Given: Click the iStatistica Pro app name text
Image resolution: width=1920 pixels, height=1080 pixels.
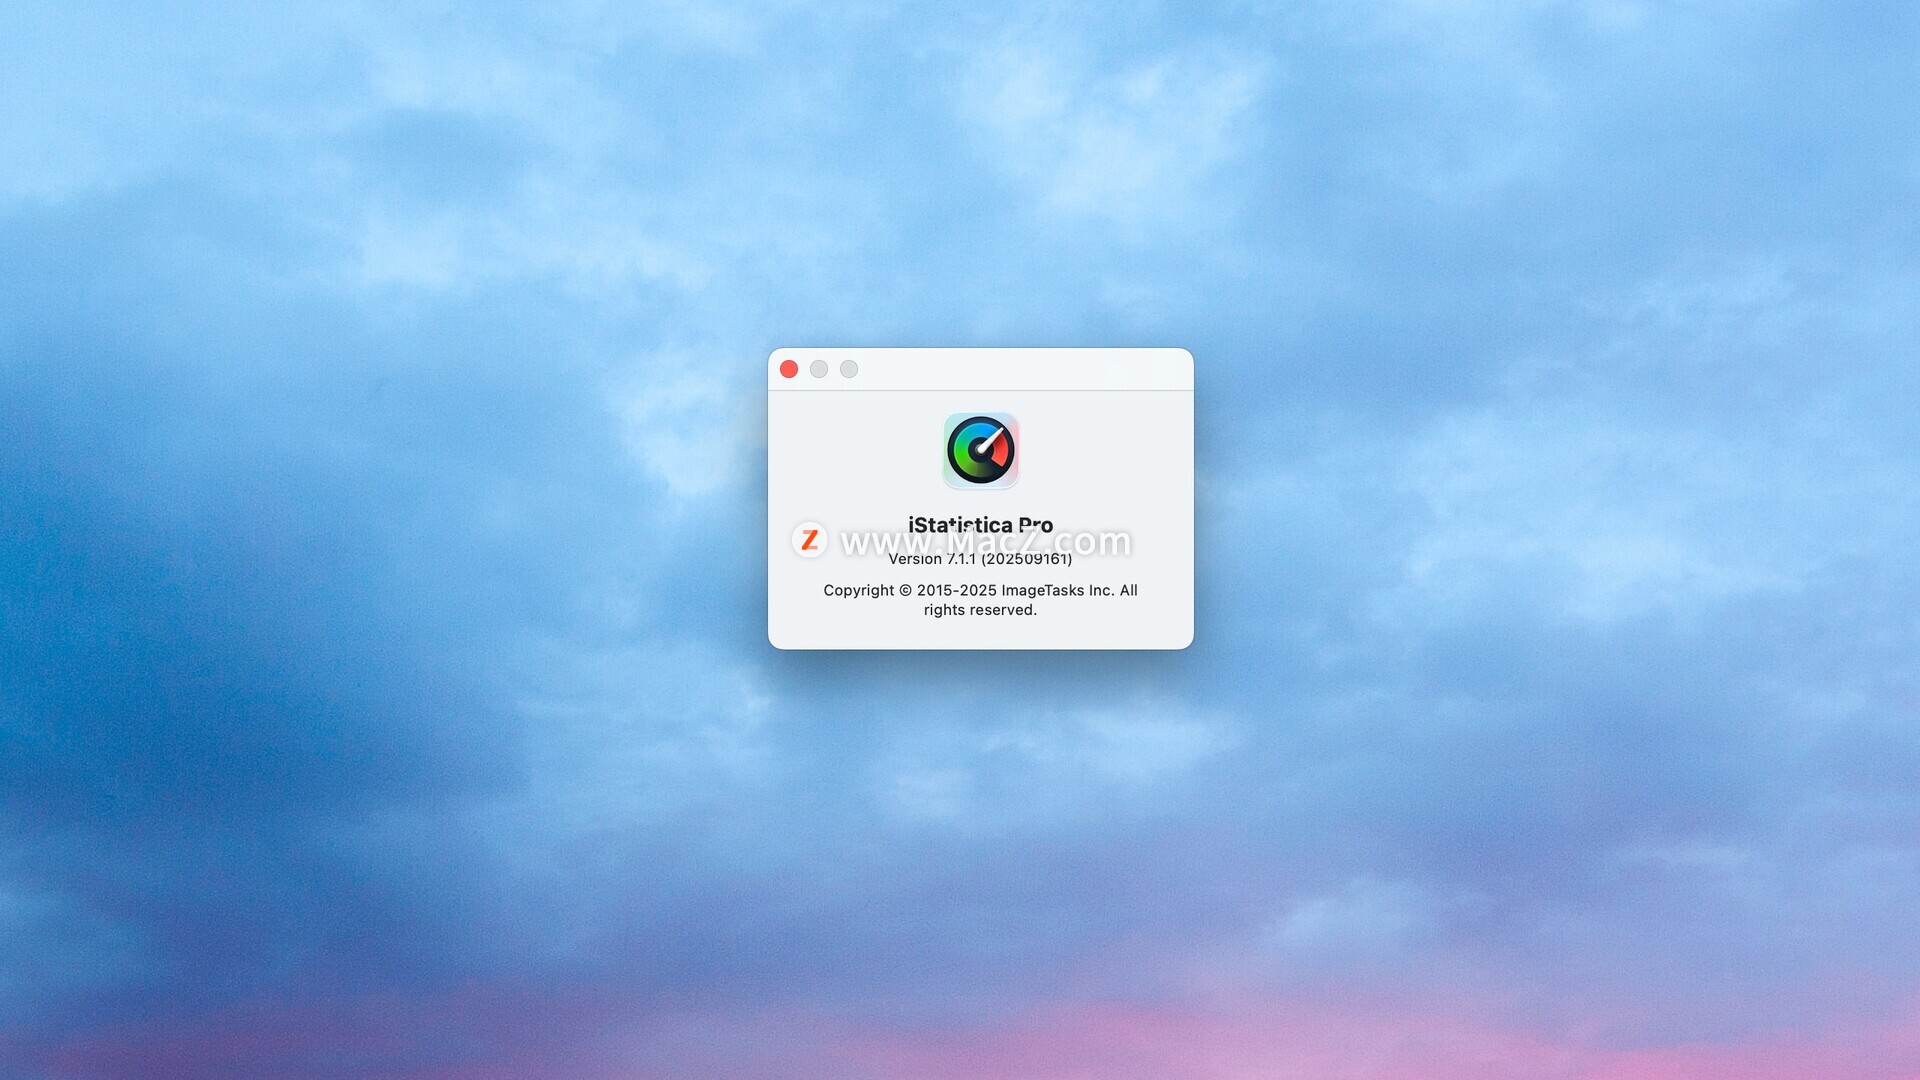Looking at the screenshot, I should click(980, 524).
